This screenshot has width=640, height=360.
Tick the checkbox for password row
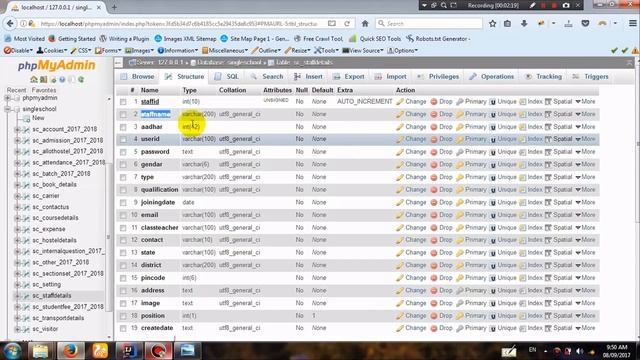(123, 152)
